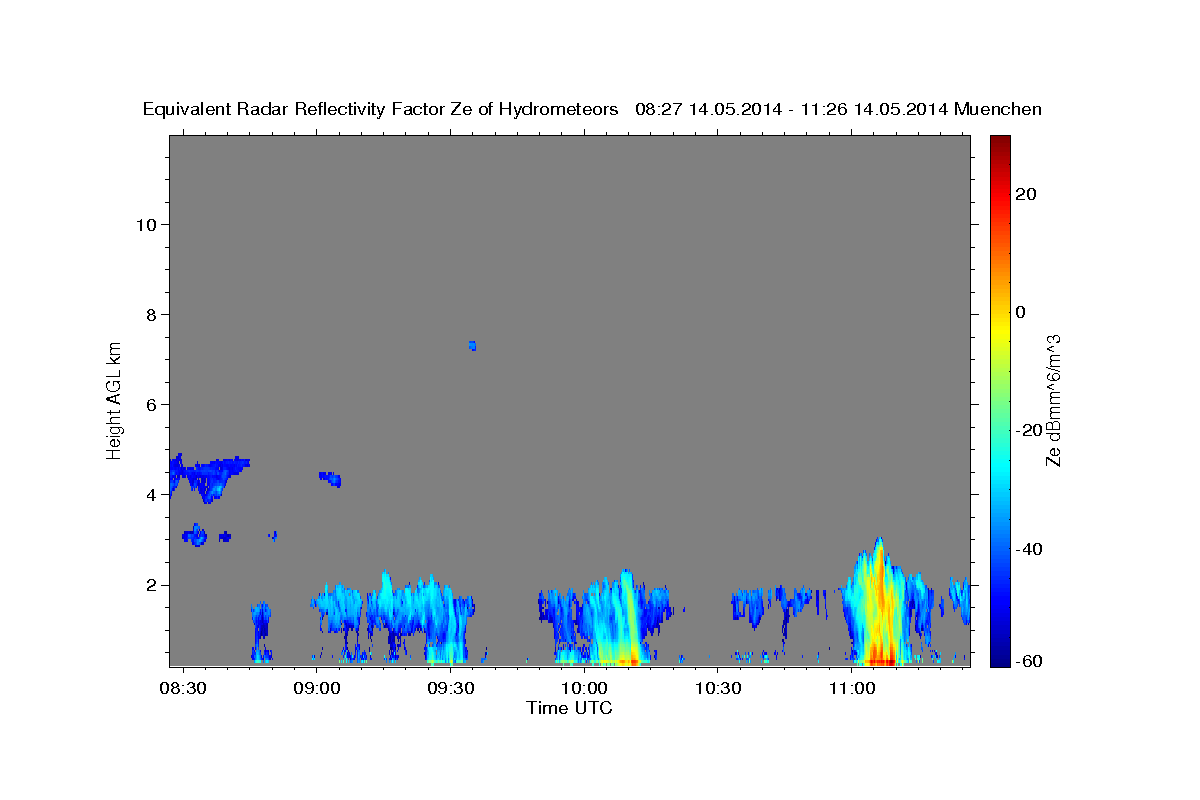Click the height tick label 2

coord(149,584)
